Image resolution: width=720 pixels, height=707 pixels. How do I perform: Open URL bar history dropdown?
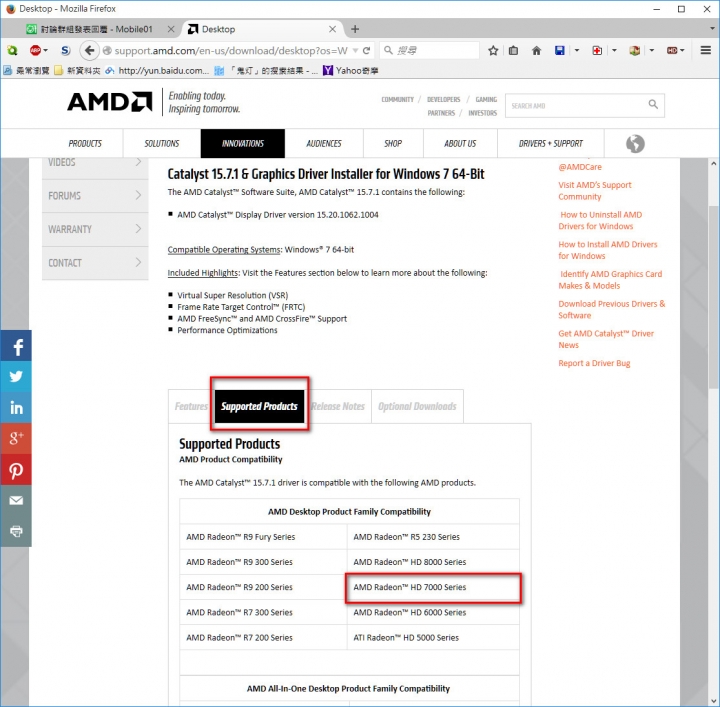tap(355, 50)
